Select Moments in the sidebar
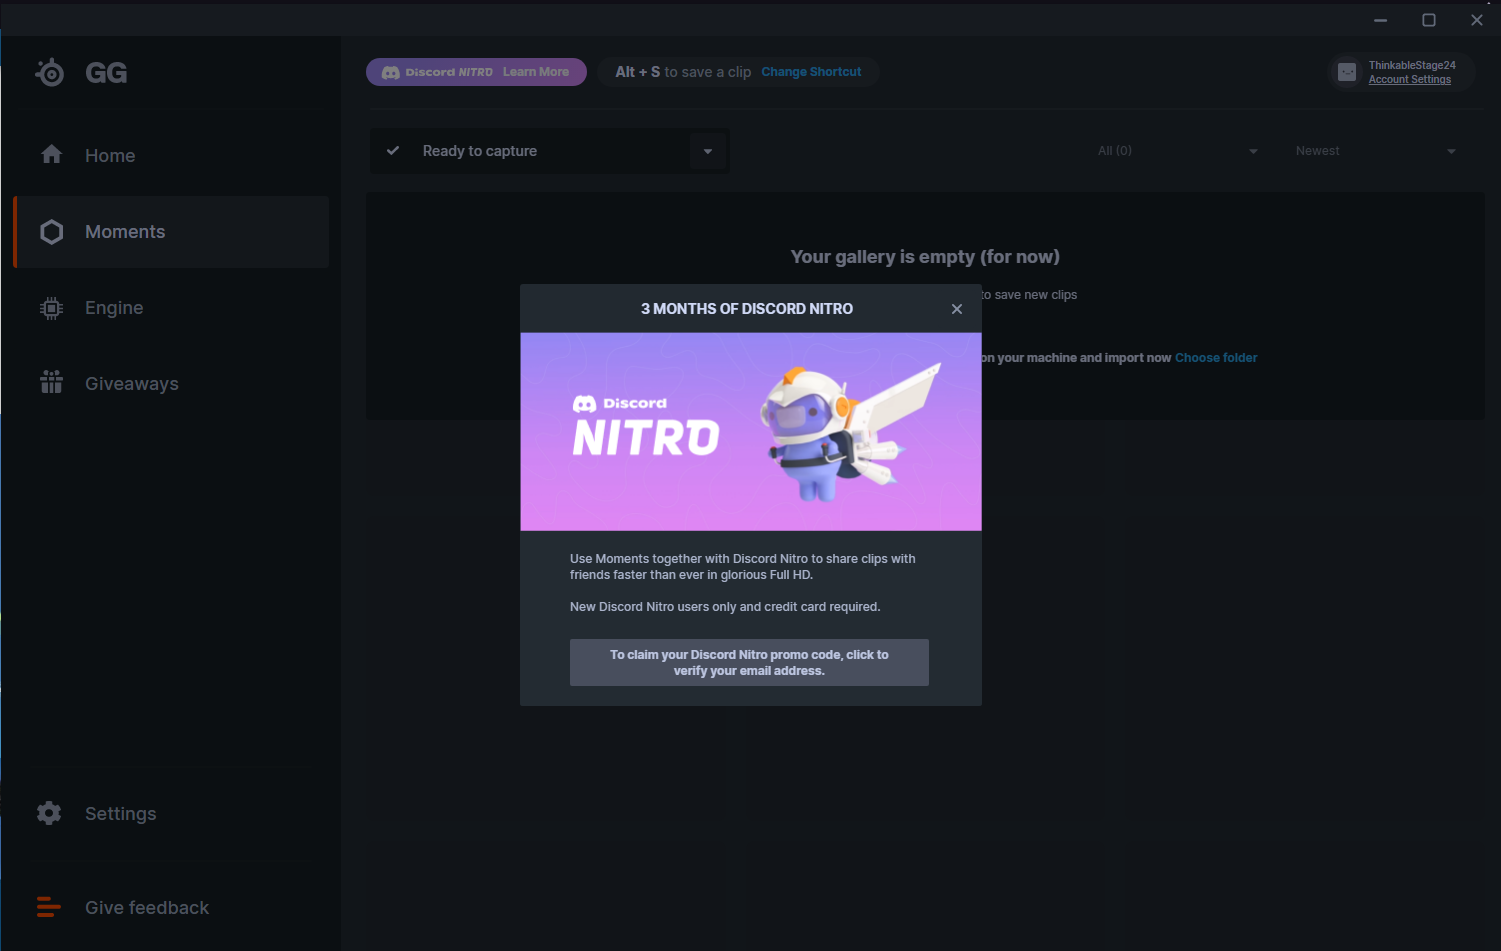 171,232
